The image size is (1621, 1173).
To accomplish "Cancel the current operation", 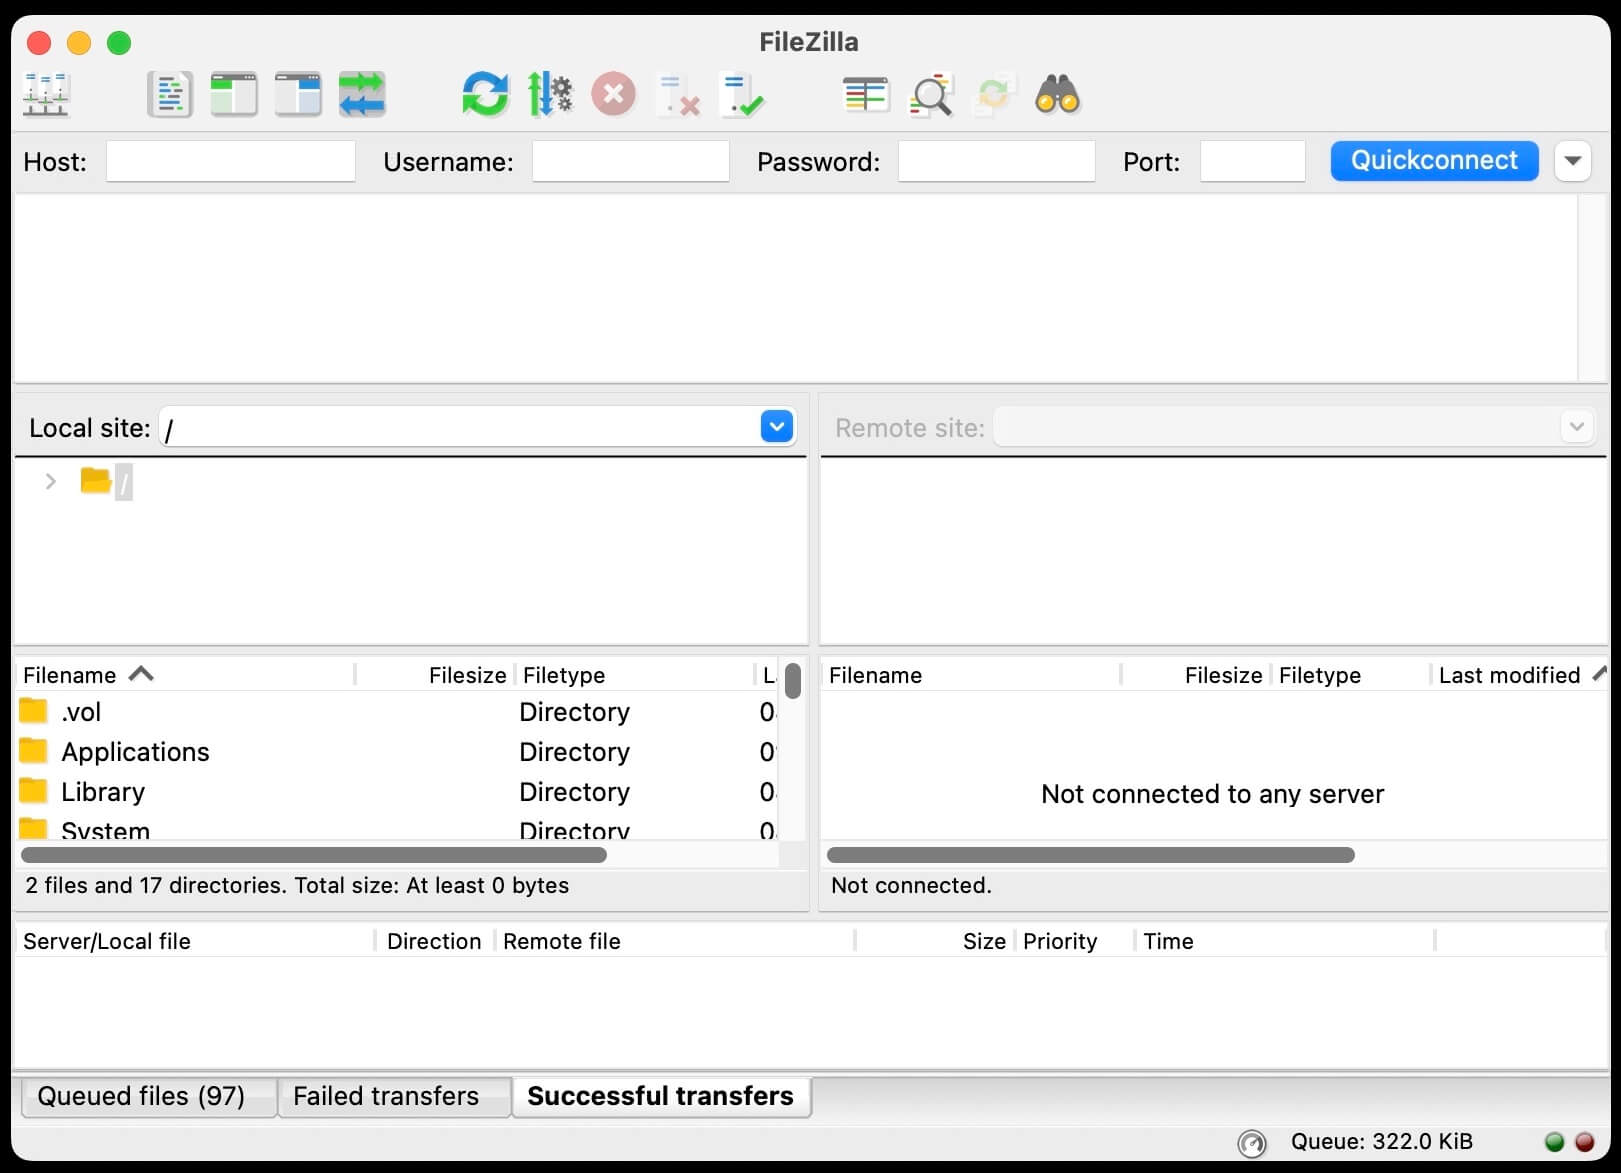I will pyautogui.click(x=613, y=96).
